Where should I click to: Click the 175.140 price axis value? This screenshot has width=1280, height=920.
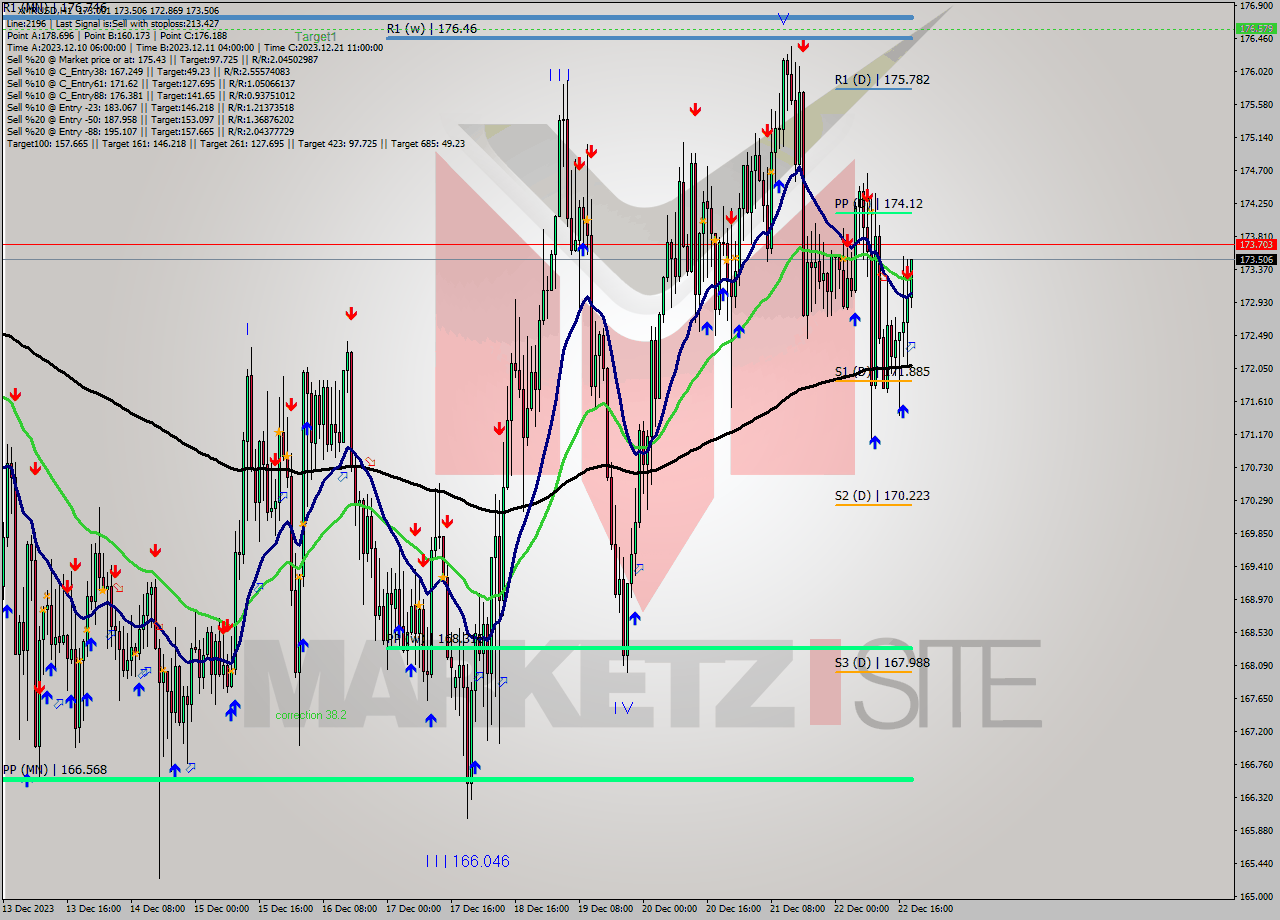pyautogui.click(x=1256, y=137)
